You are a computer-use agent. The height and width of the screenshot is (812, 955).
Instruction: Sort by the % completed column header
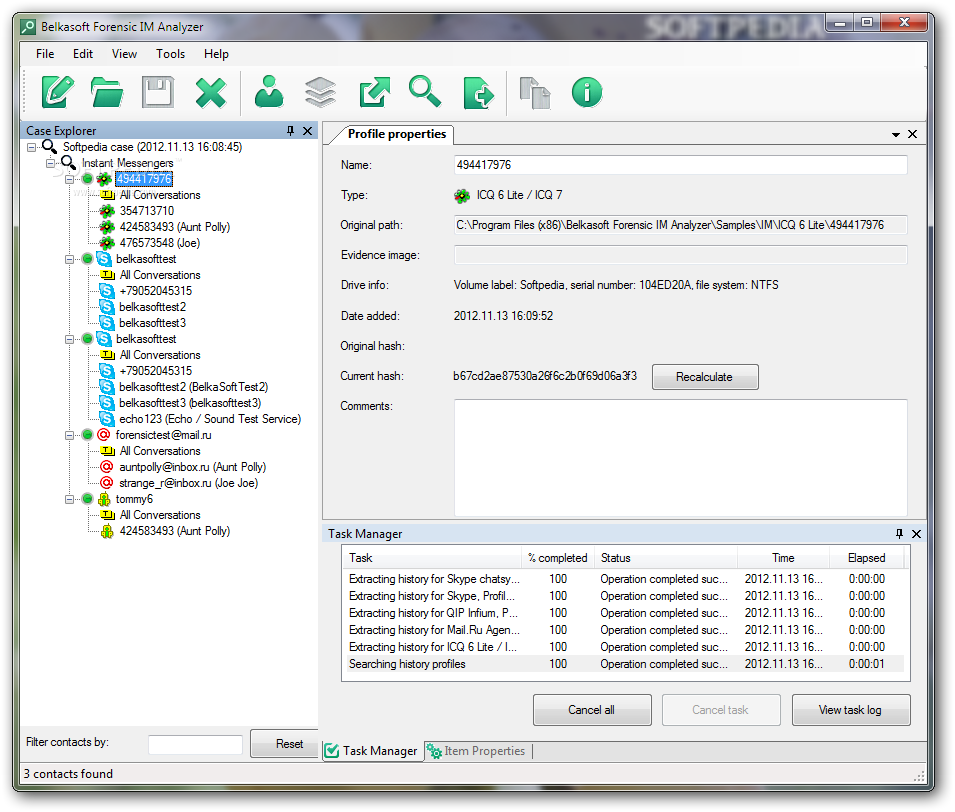click(x=557, y=558)
